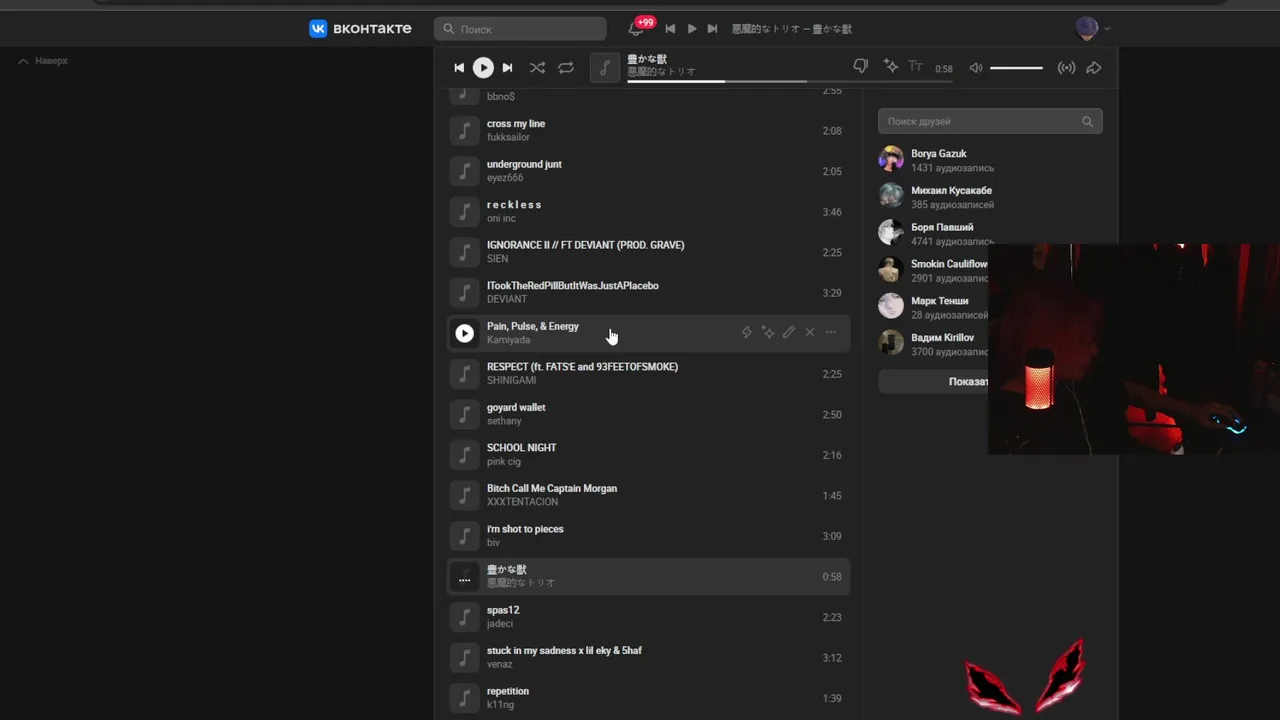
Task: Click Марк Тенши avatar
Action: (891, 306)
